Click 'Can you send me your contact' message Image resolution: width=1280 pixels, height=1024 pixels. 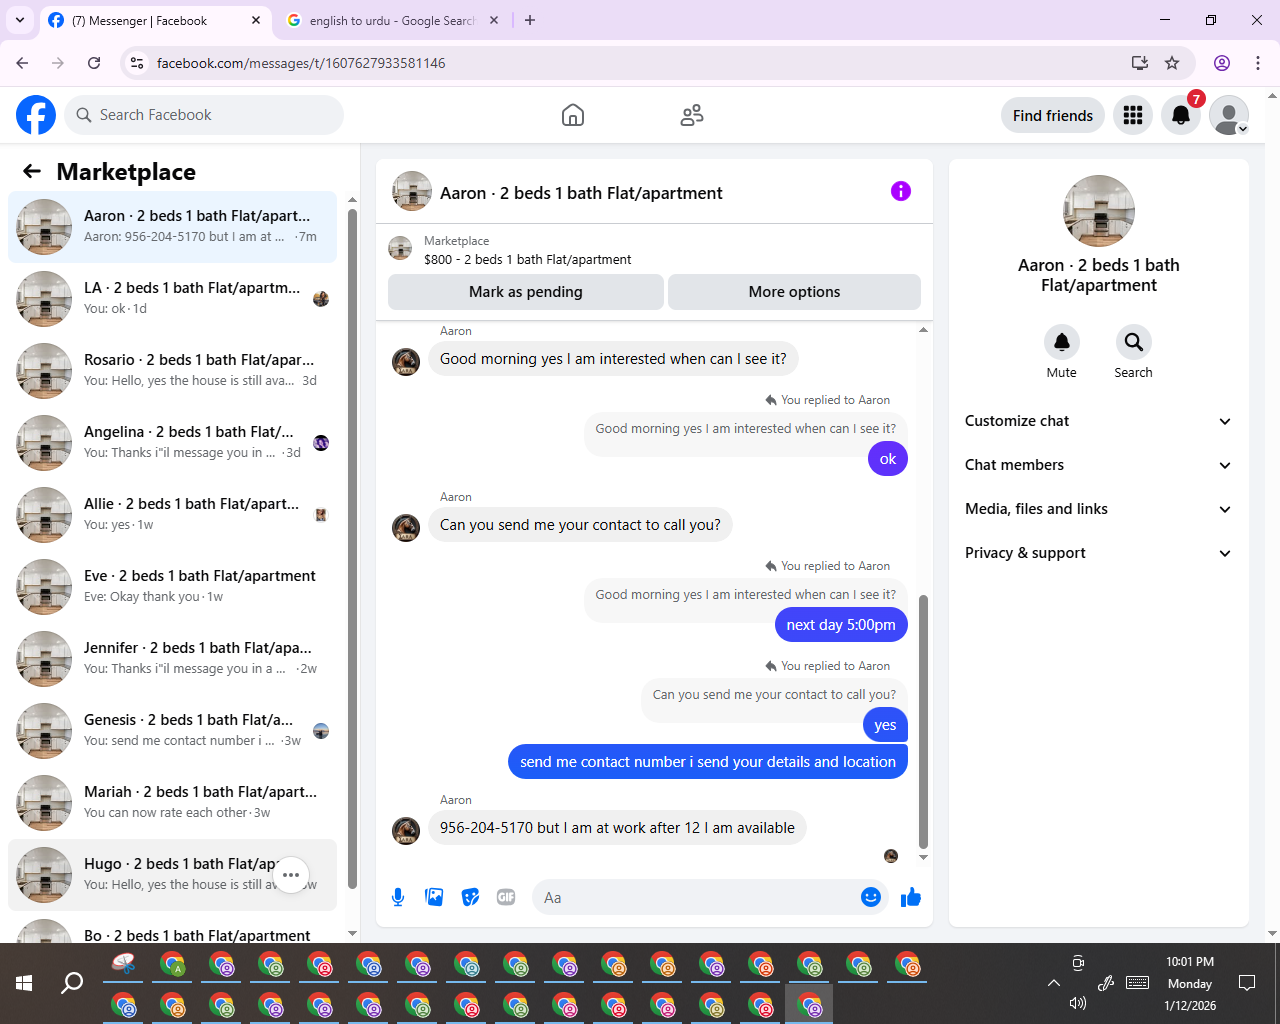tap(580, 525)
